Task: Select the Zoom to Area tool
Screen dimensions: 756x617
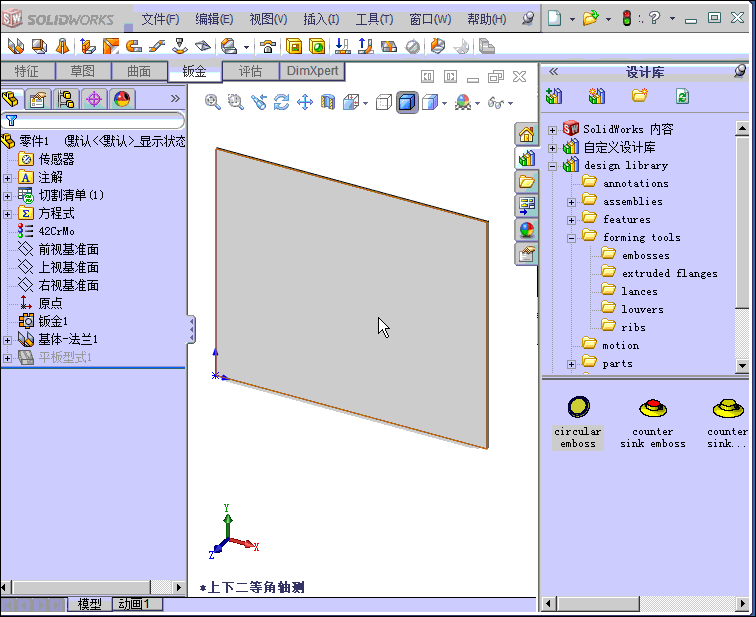Action: tap(236, 102)
